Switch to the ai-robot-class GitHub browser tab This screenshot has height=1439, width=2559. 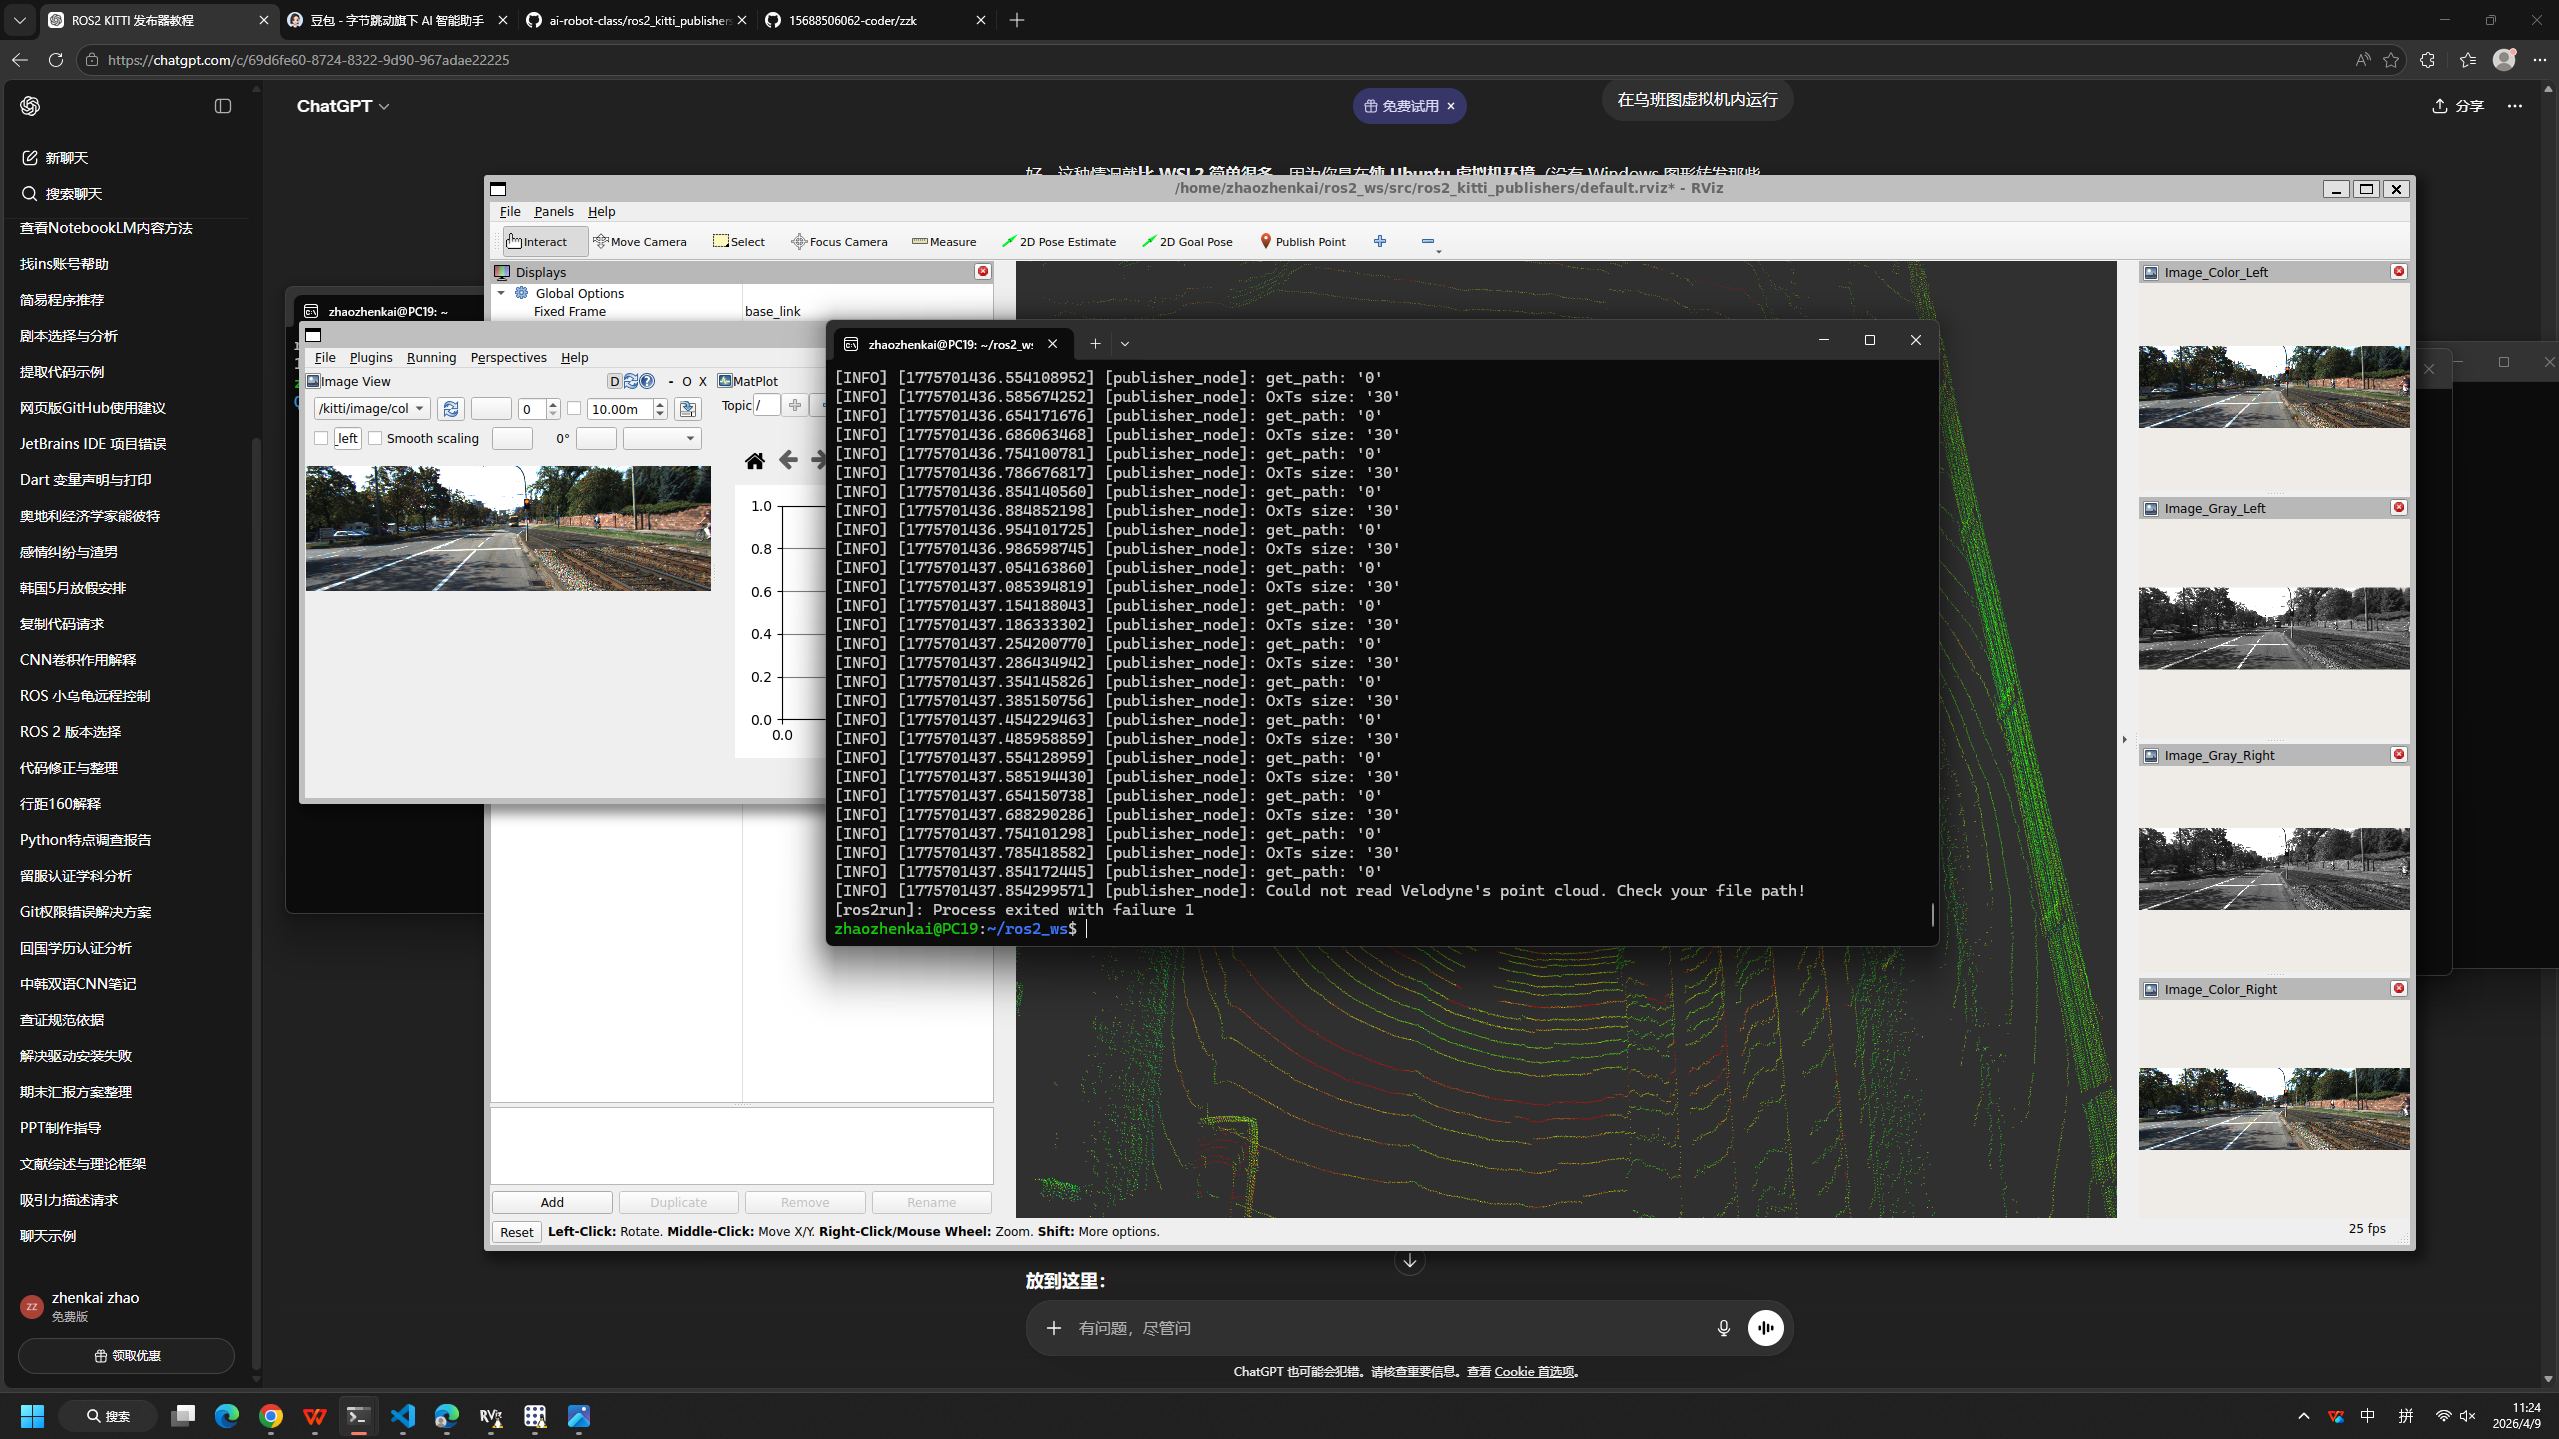(637, 20)
